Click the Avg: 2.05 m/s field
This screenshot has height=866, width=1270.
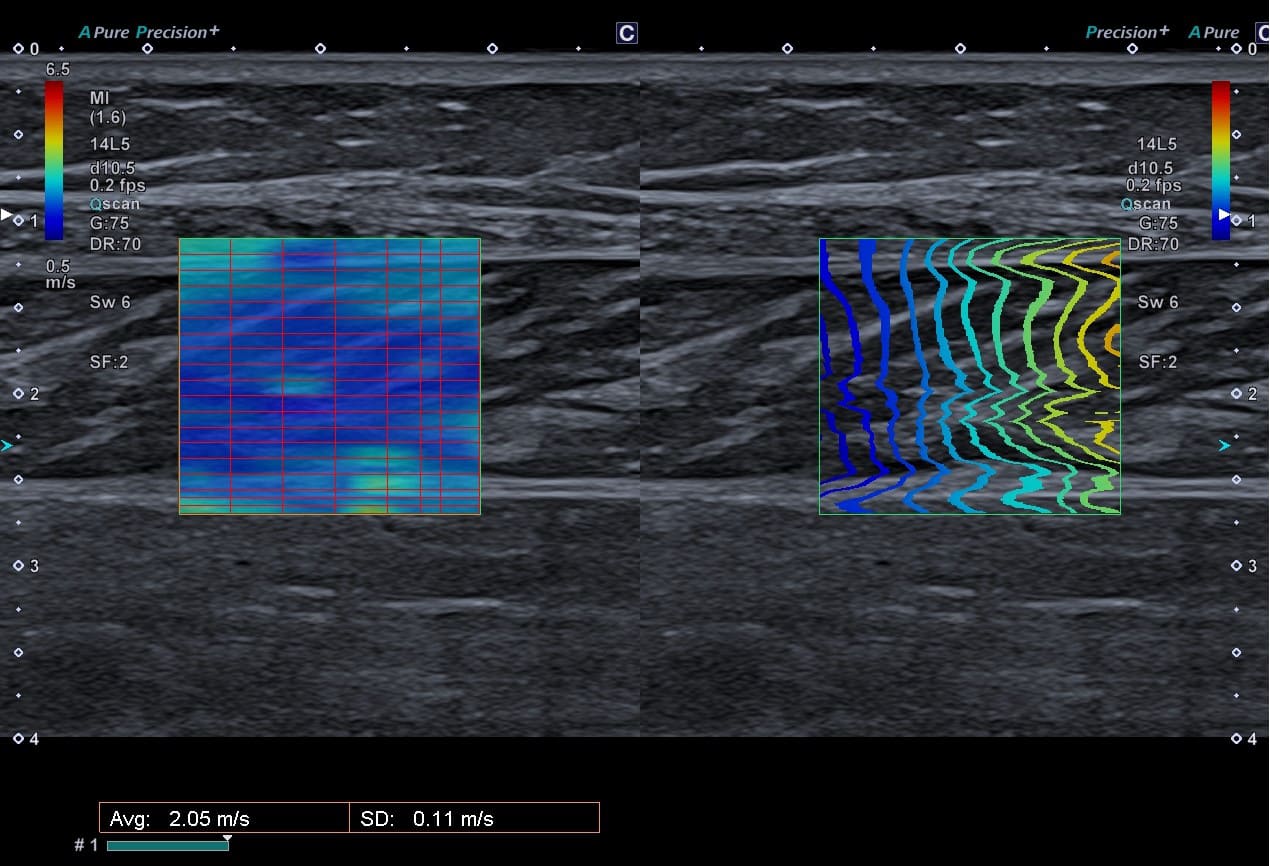point(225,818)
